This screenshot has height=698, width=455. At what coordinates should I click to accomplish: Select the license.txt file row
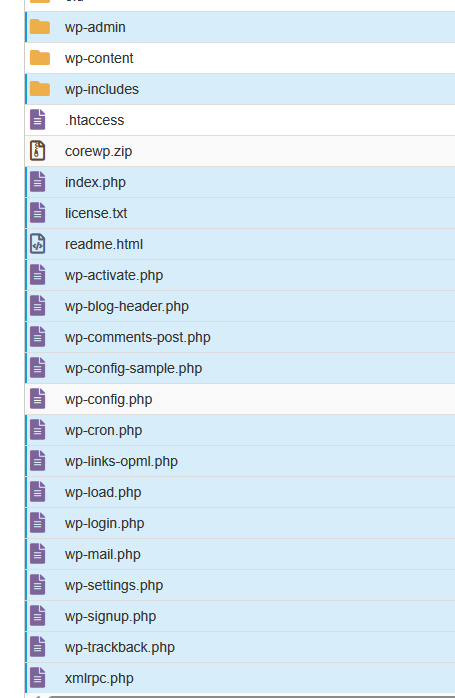pos(240,213)
